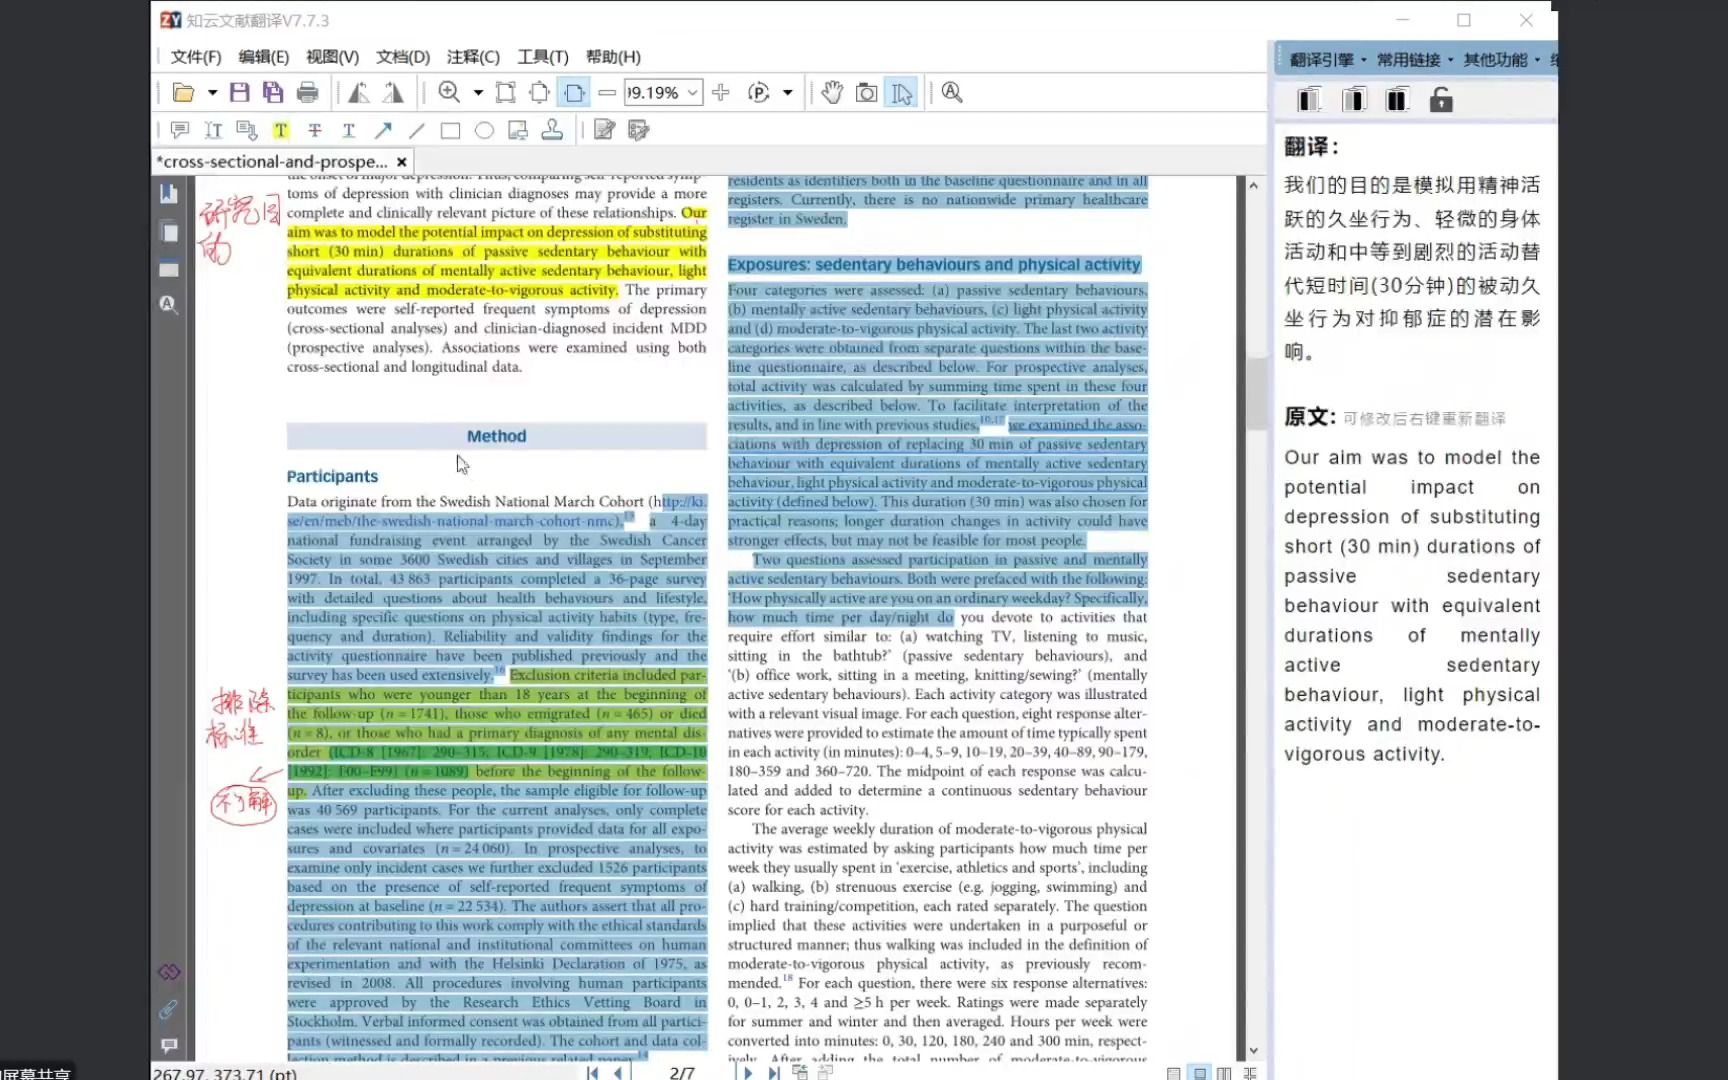1728x1080 pixels.
Task: Open the bookmarks side panel
Action: pyautogui.click(x=169, y=194)
